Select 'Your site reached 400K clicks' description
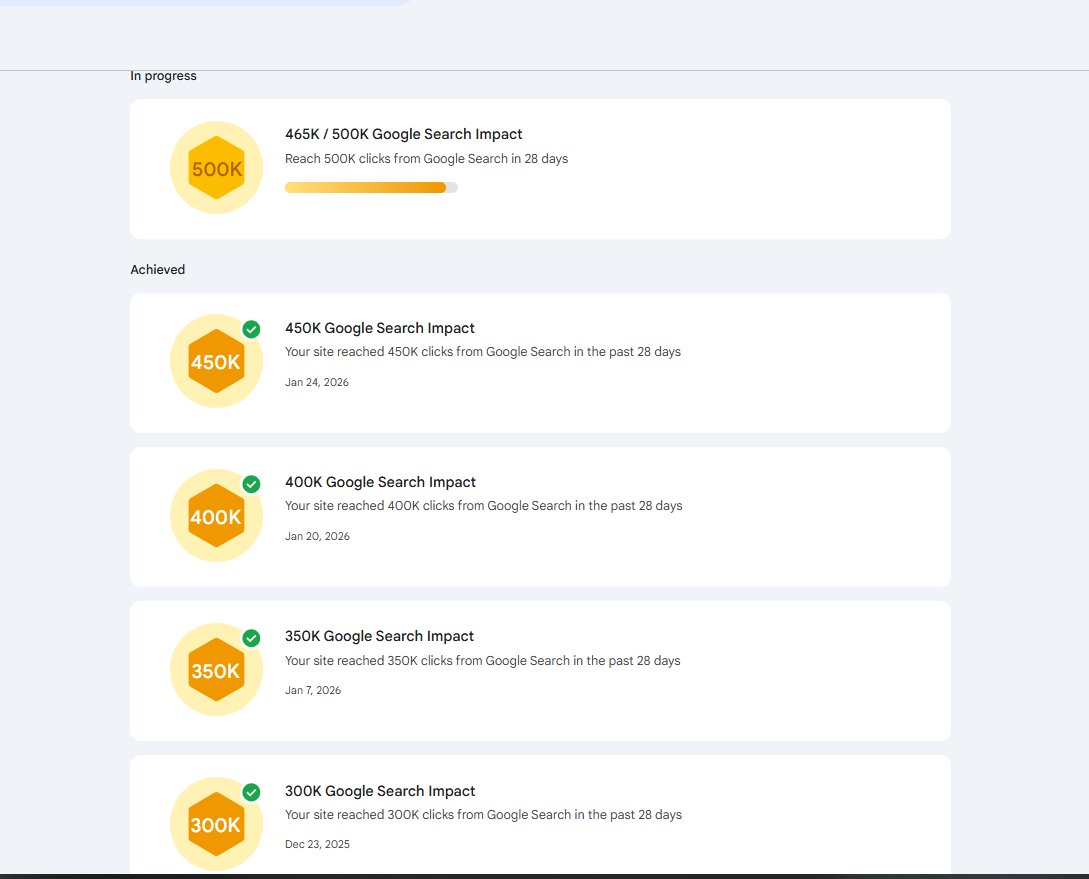Screen dimensions: 1089x879 (483, 505)
